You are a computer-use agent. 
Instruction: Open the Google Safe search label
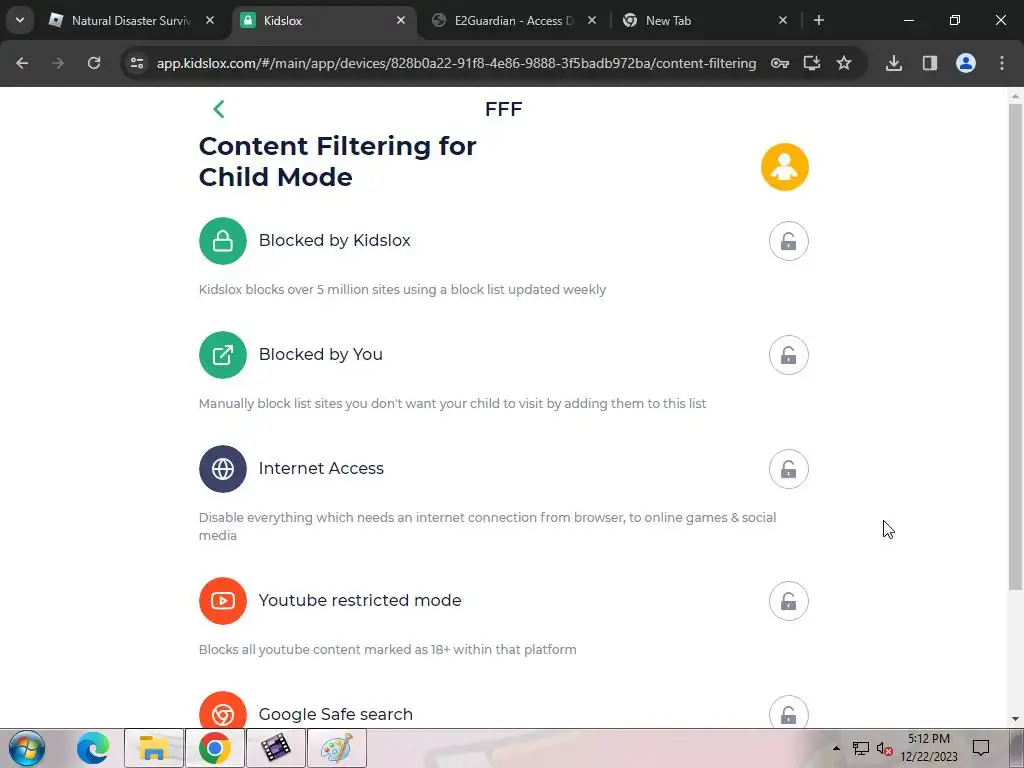pos(336,714)
